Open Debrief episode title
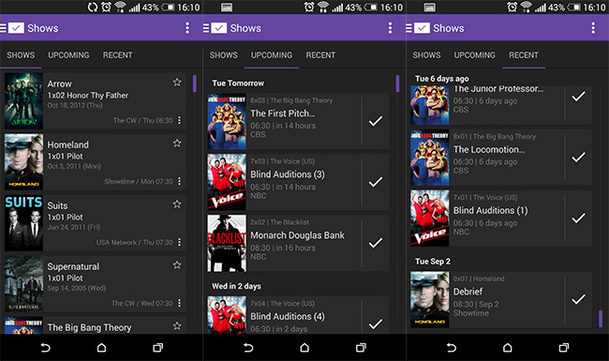The height and width of the screenshot is (361, 609). (x=468, y=291)
